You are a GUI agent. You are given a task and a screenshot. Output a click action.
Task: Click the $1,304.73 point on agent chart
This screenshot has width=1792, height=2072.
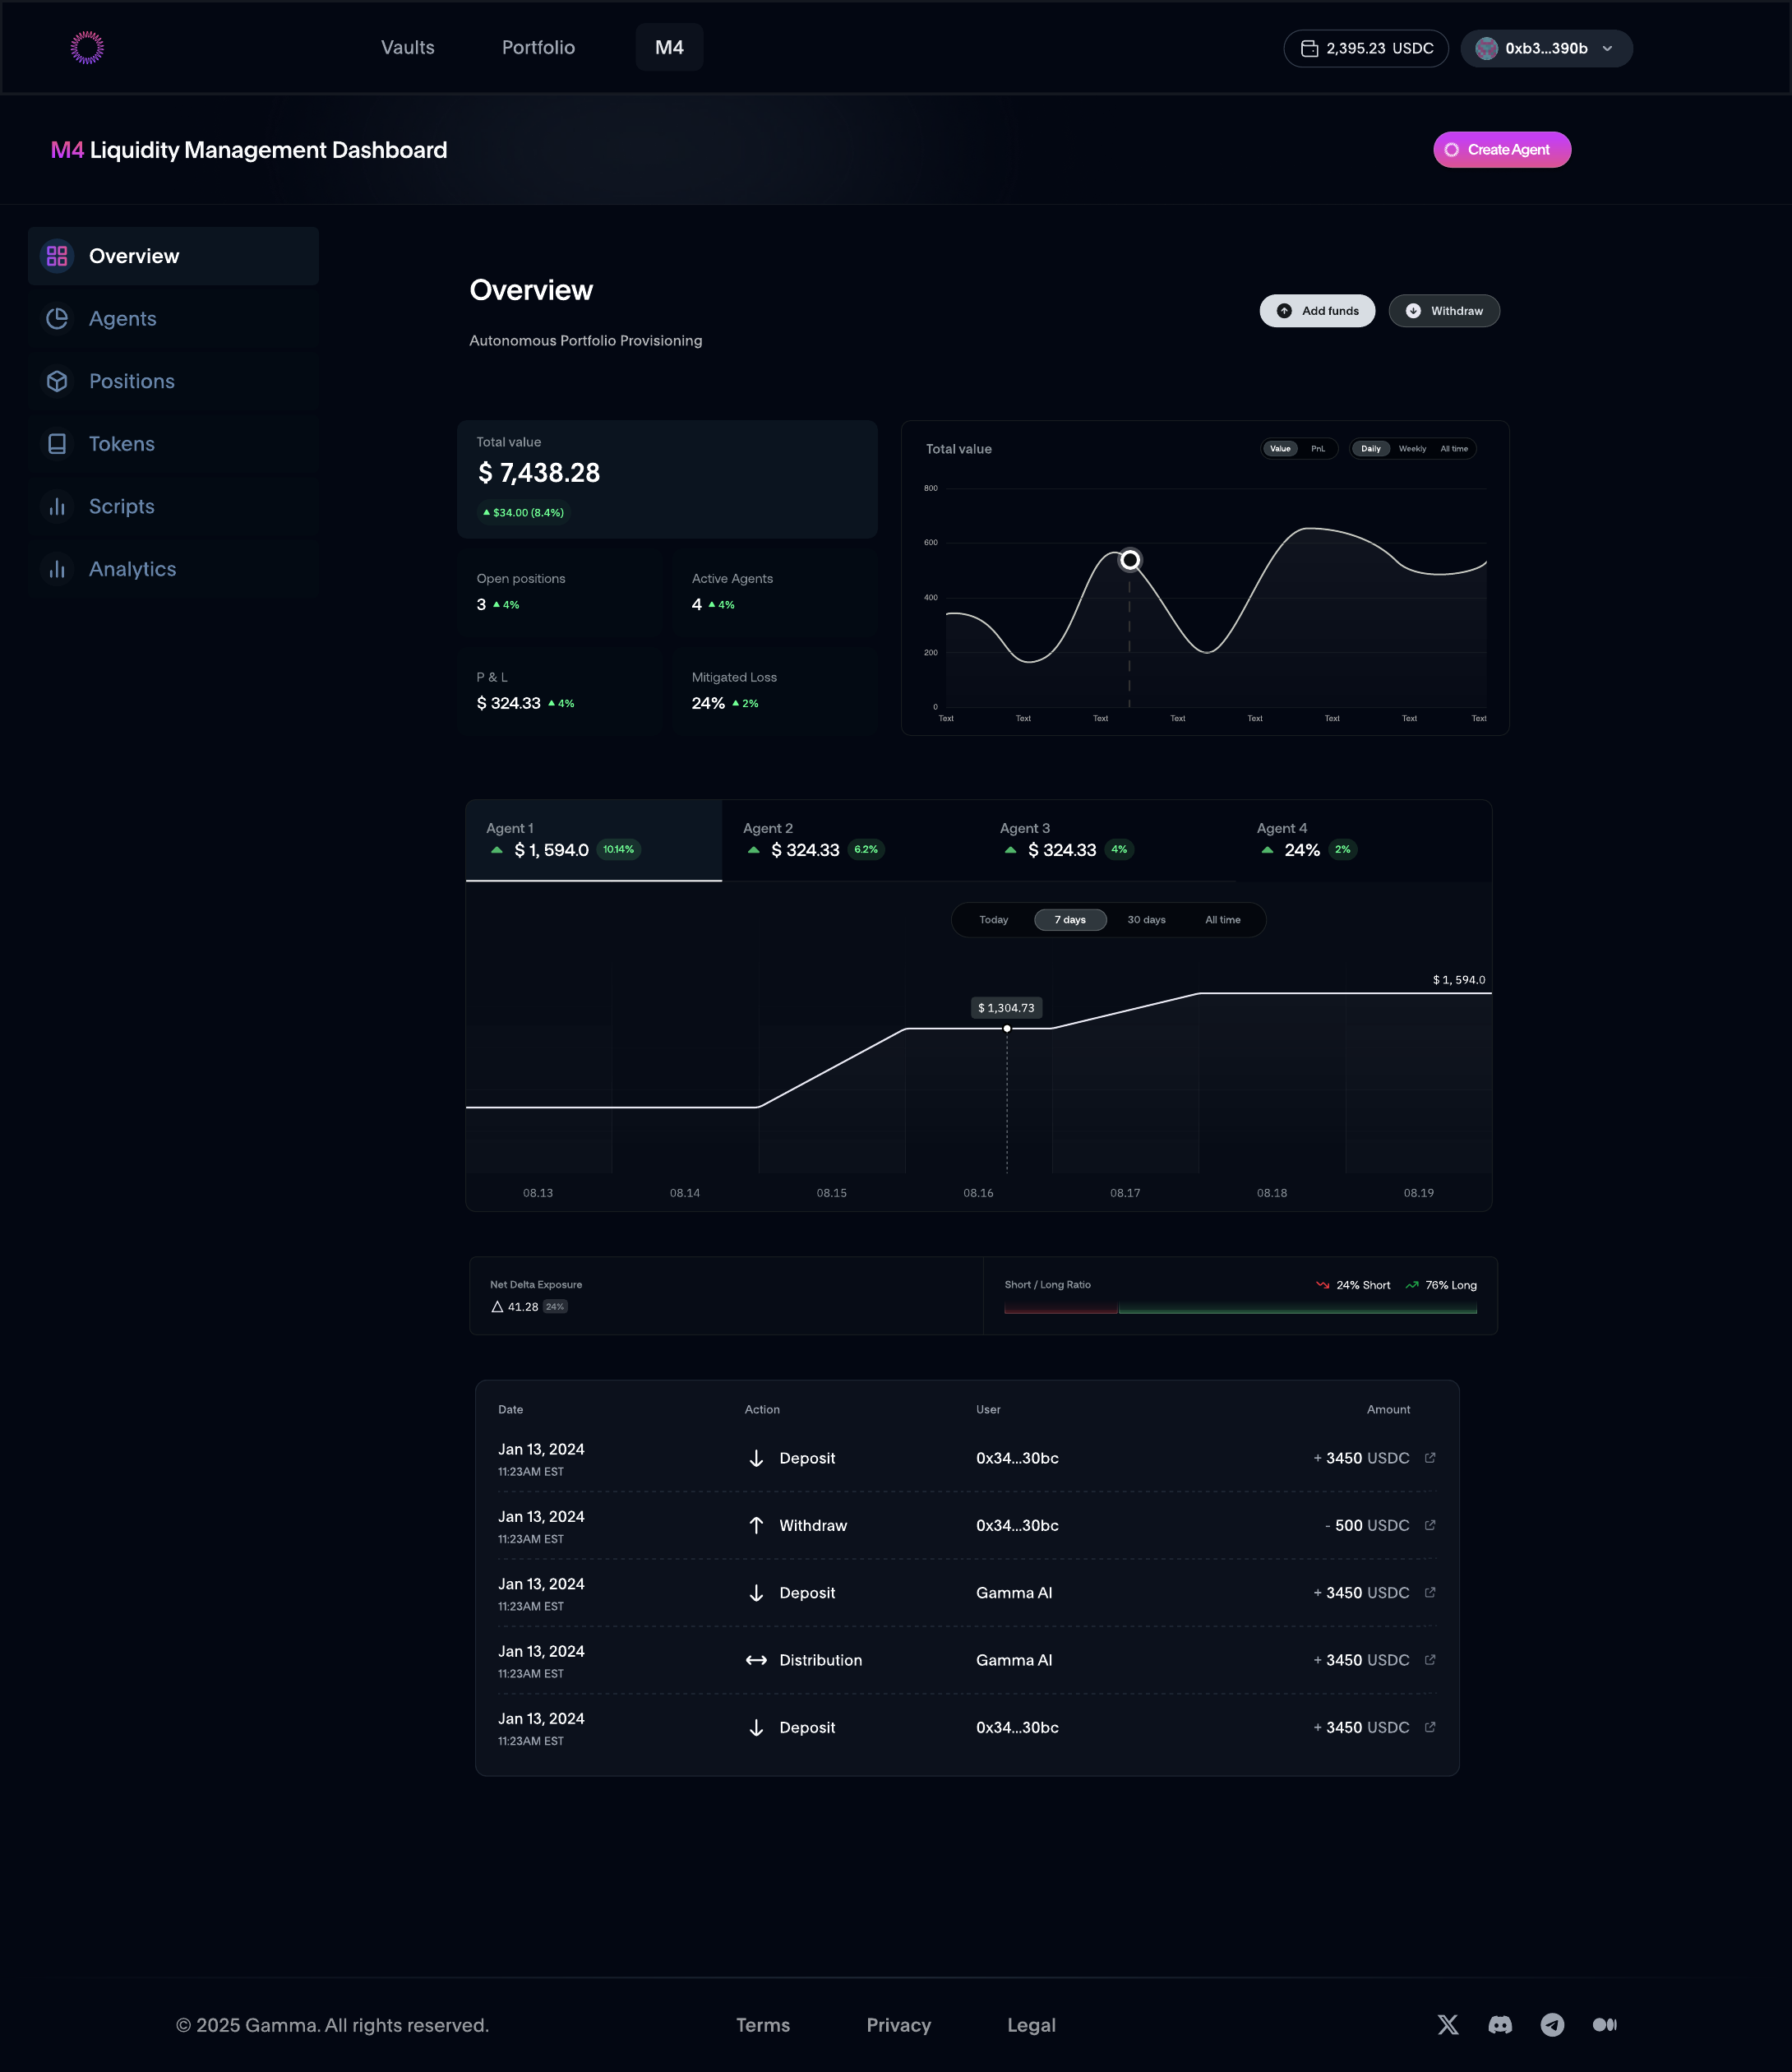[1007, 1028]
